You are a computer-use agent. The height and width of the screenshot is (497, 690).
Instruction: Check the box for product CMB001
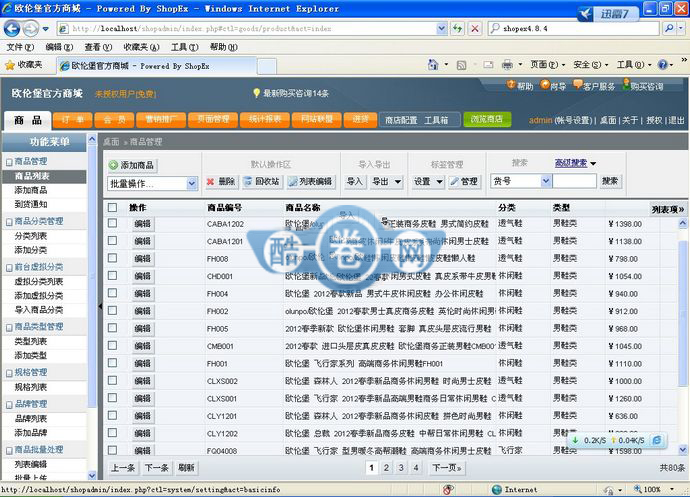[113, 346]
